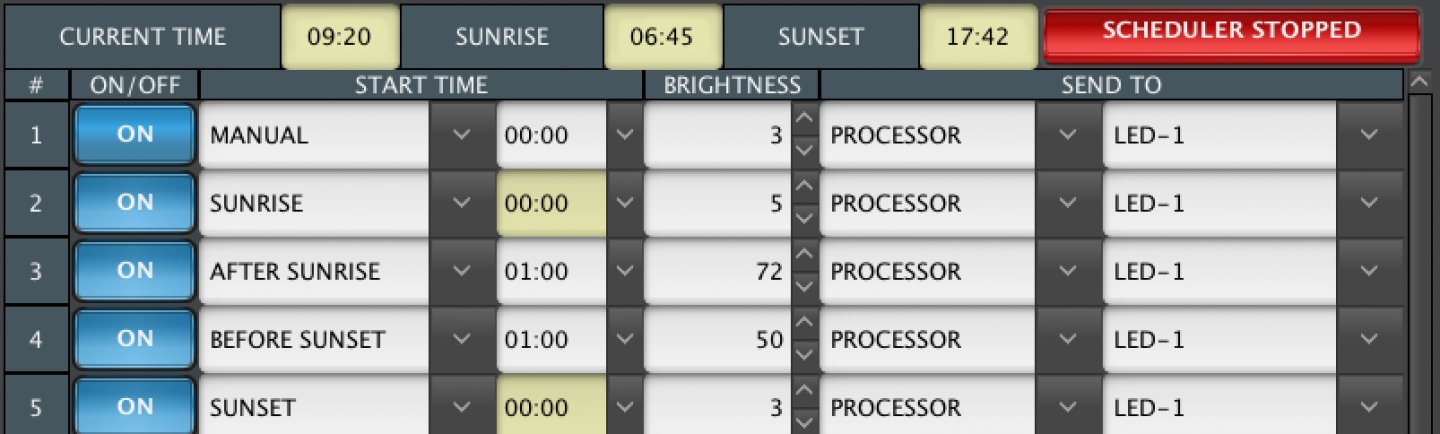This screenshot has width=1440, height=434.
Task: Open time offset dropdown arrow in row 3
Action: pyautogui.click(x=625, y=271)
